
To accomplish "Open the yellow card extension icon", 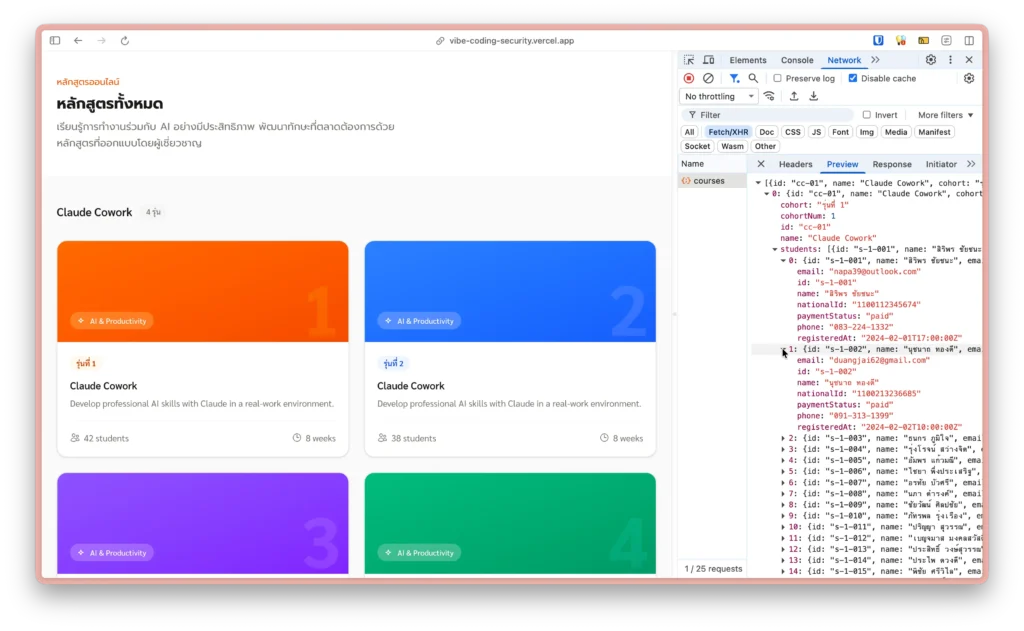I will [923, 40].
